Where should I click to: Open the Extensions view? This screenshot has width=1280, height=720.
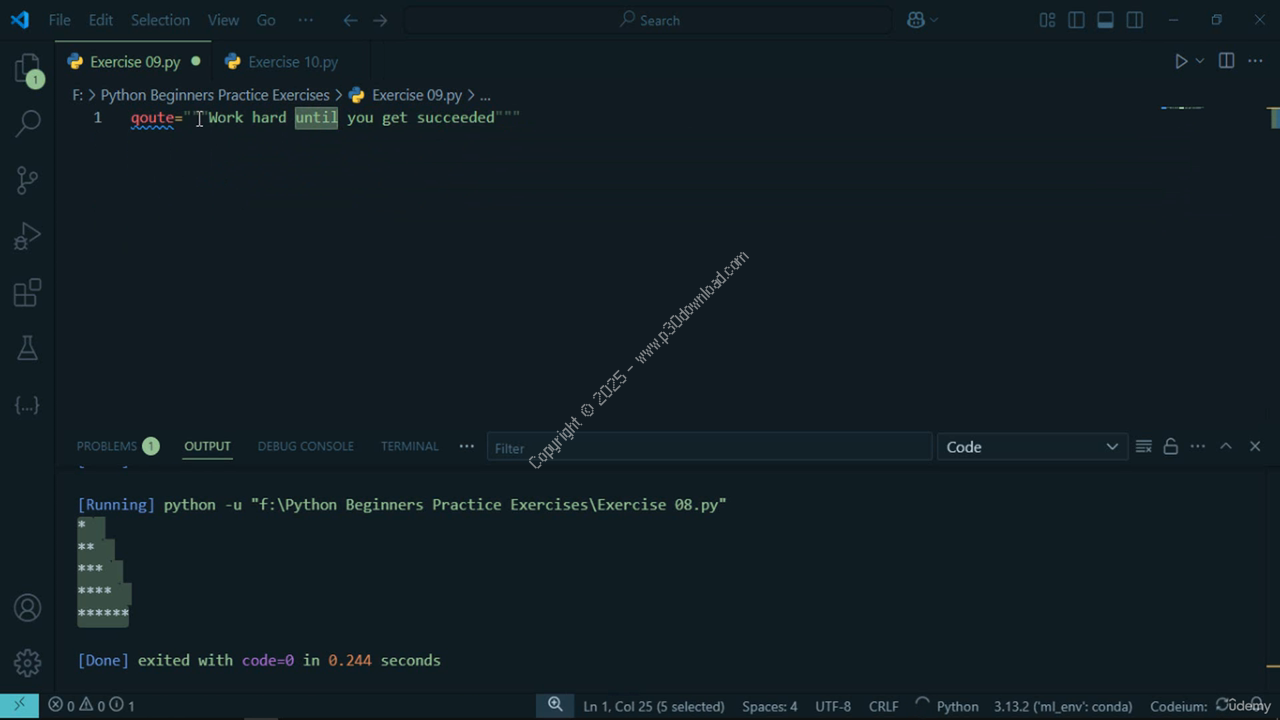28,293
